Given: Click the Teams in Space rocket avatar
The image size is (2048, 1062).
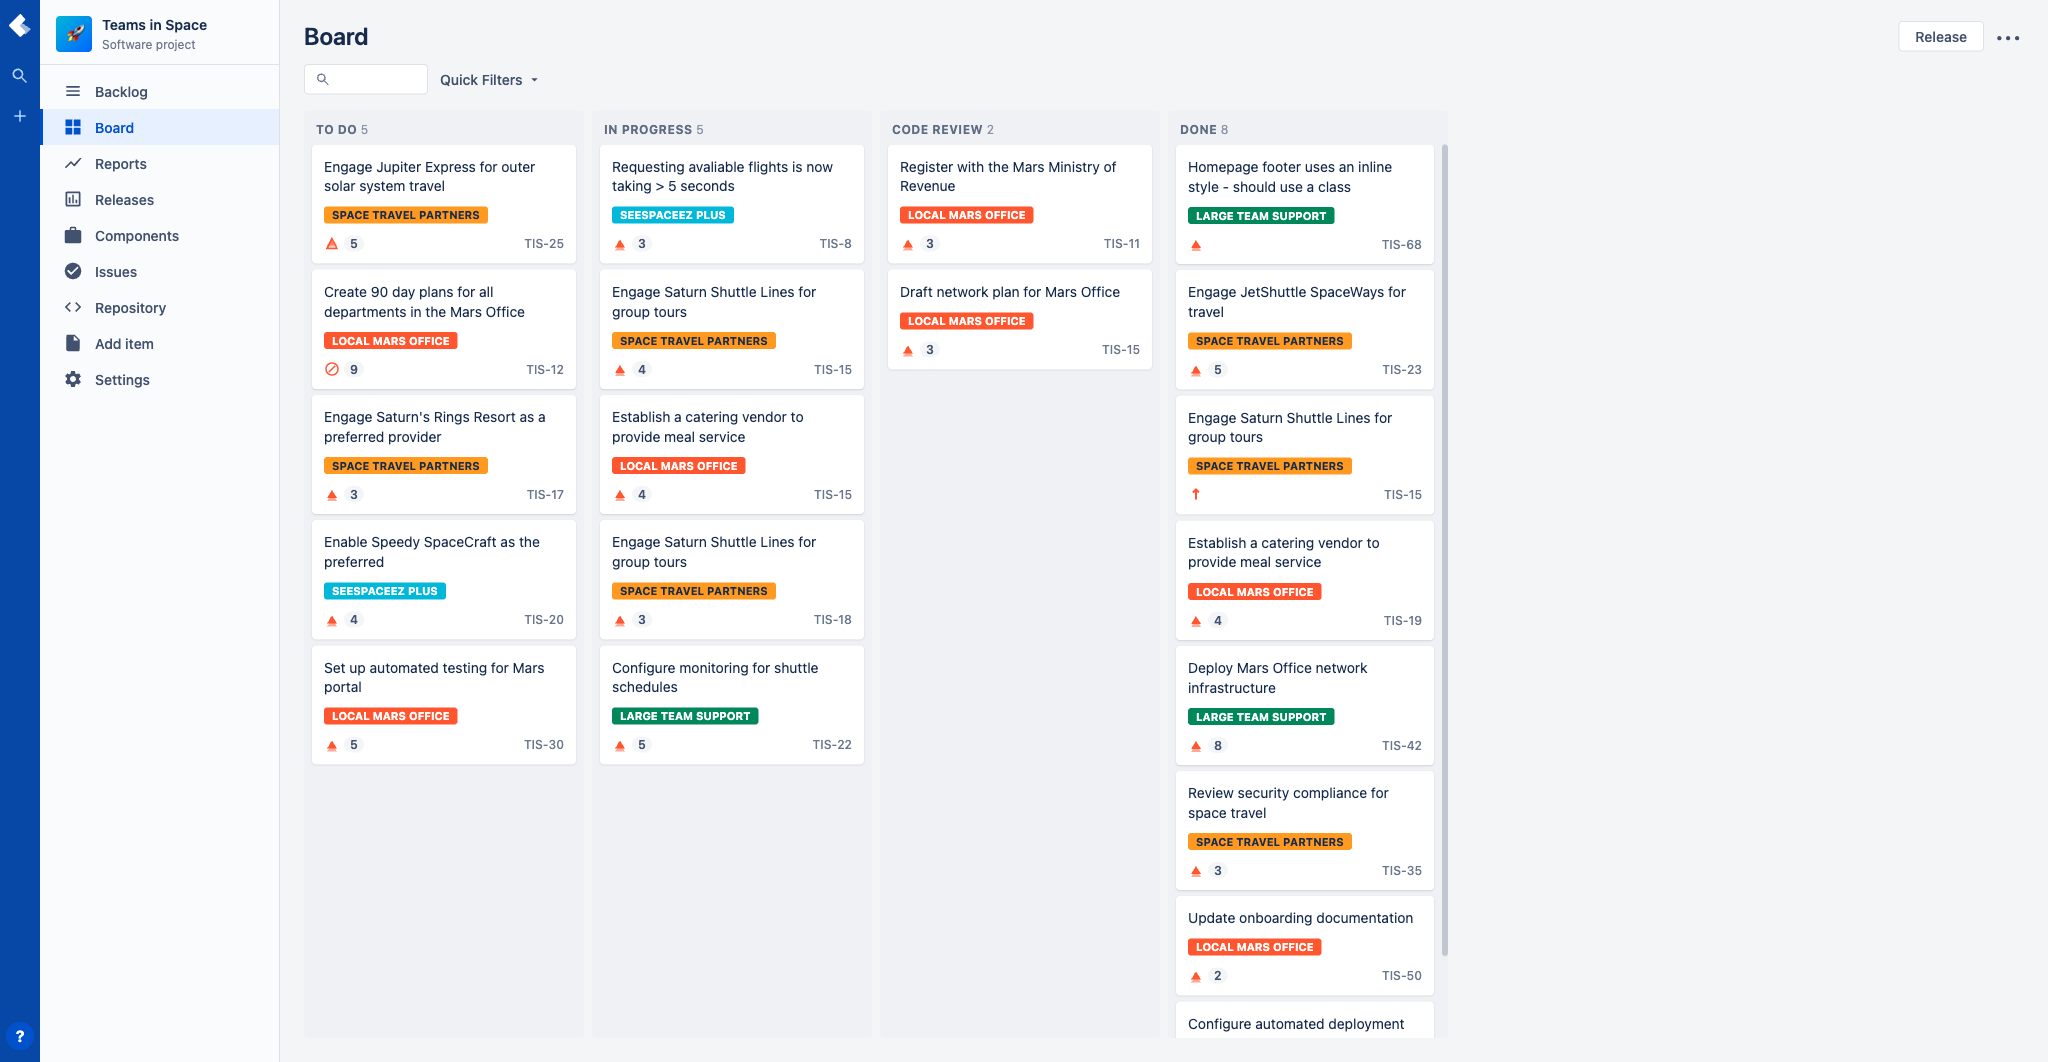Looking at the screenshot, I should 74,34.
